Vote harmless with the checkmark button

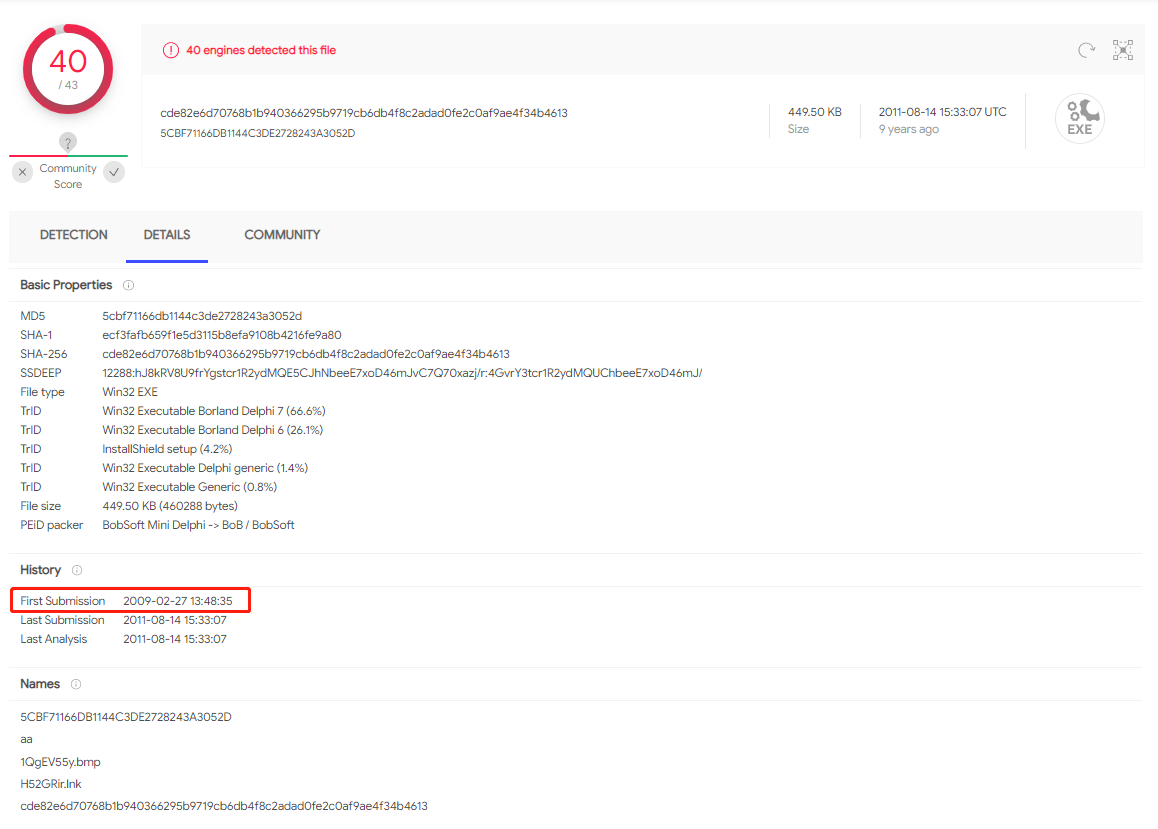tap(114, 172)
